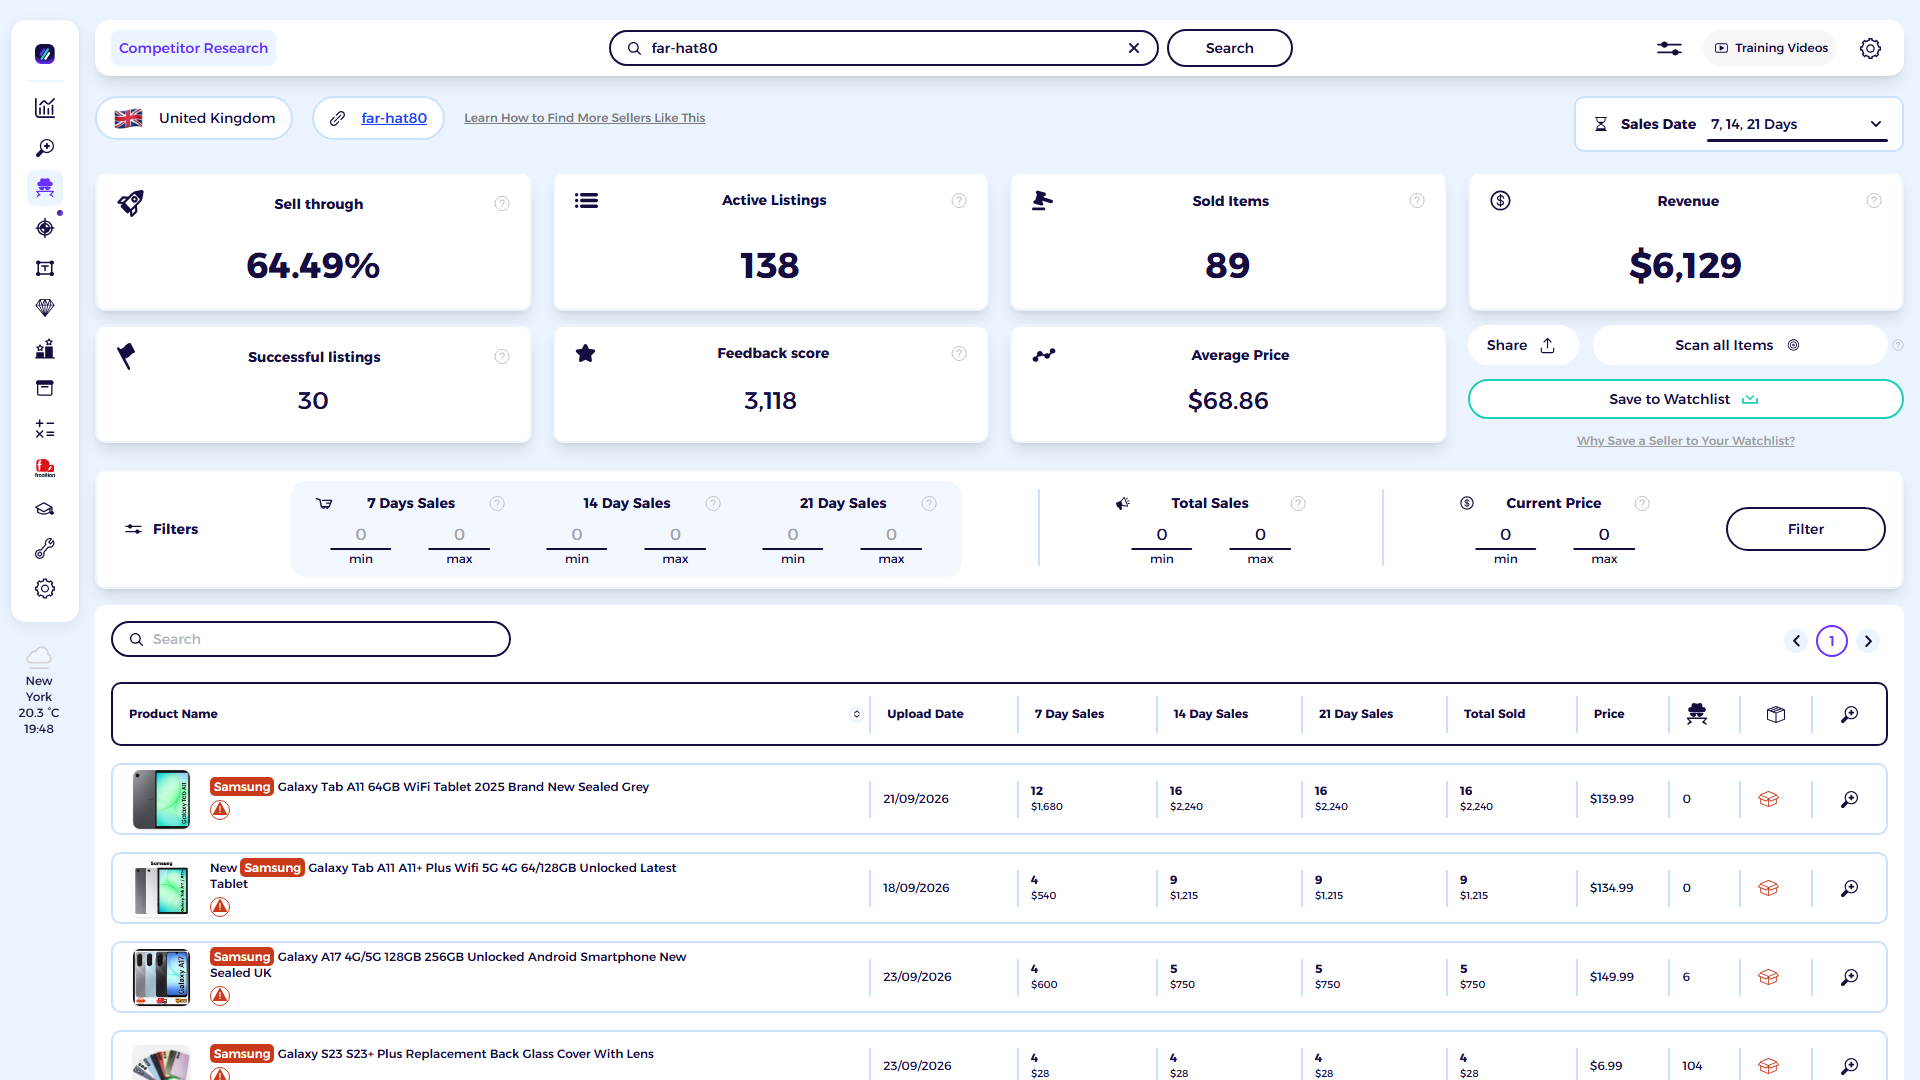Open Why Save a Seller to Watchlist link
The width and height of the screenshot is (1920, 1080).
1685,441
